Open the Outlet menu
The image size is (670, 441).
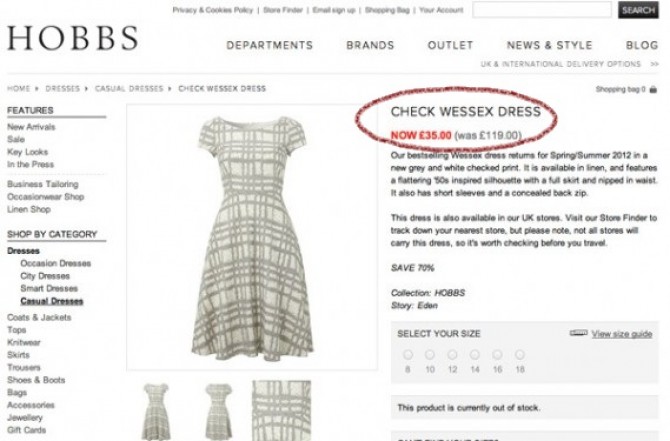click(450, 45)
